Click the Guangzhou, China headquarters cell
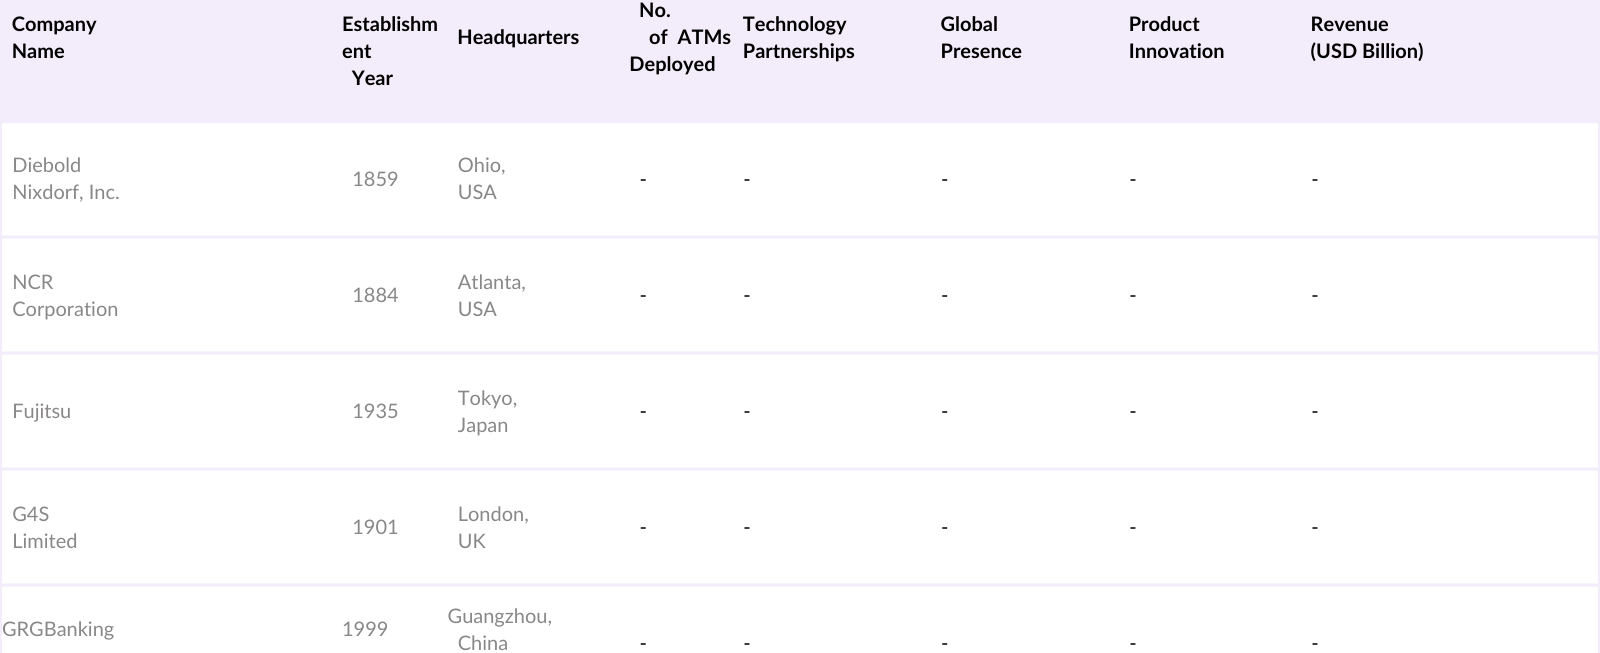 499,629
